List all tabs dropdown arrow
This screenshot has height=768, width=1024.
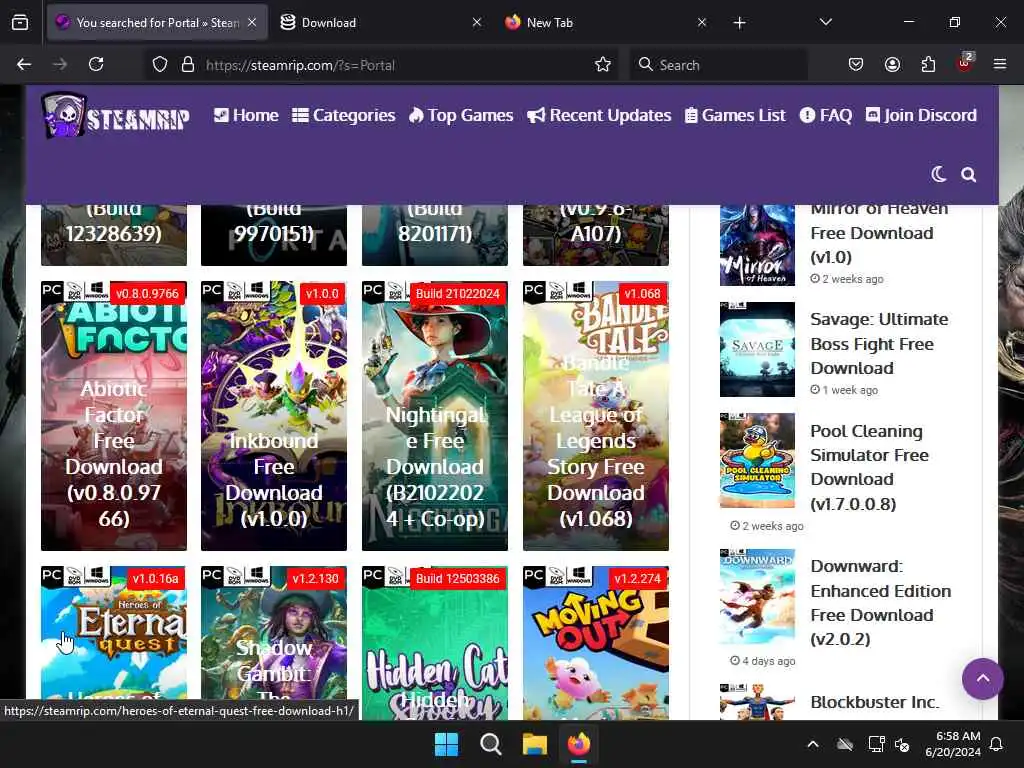pos(825,23)
